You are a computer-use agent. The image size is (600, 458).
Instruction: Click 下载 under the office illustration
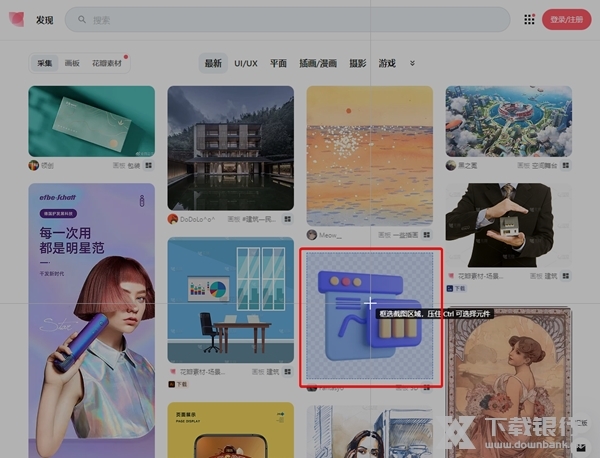pyautogui.click(x=178, y=384)
